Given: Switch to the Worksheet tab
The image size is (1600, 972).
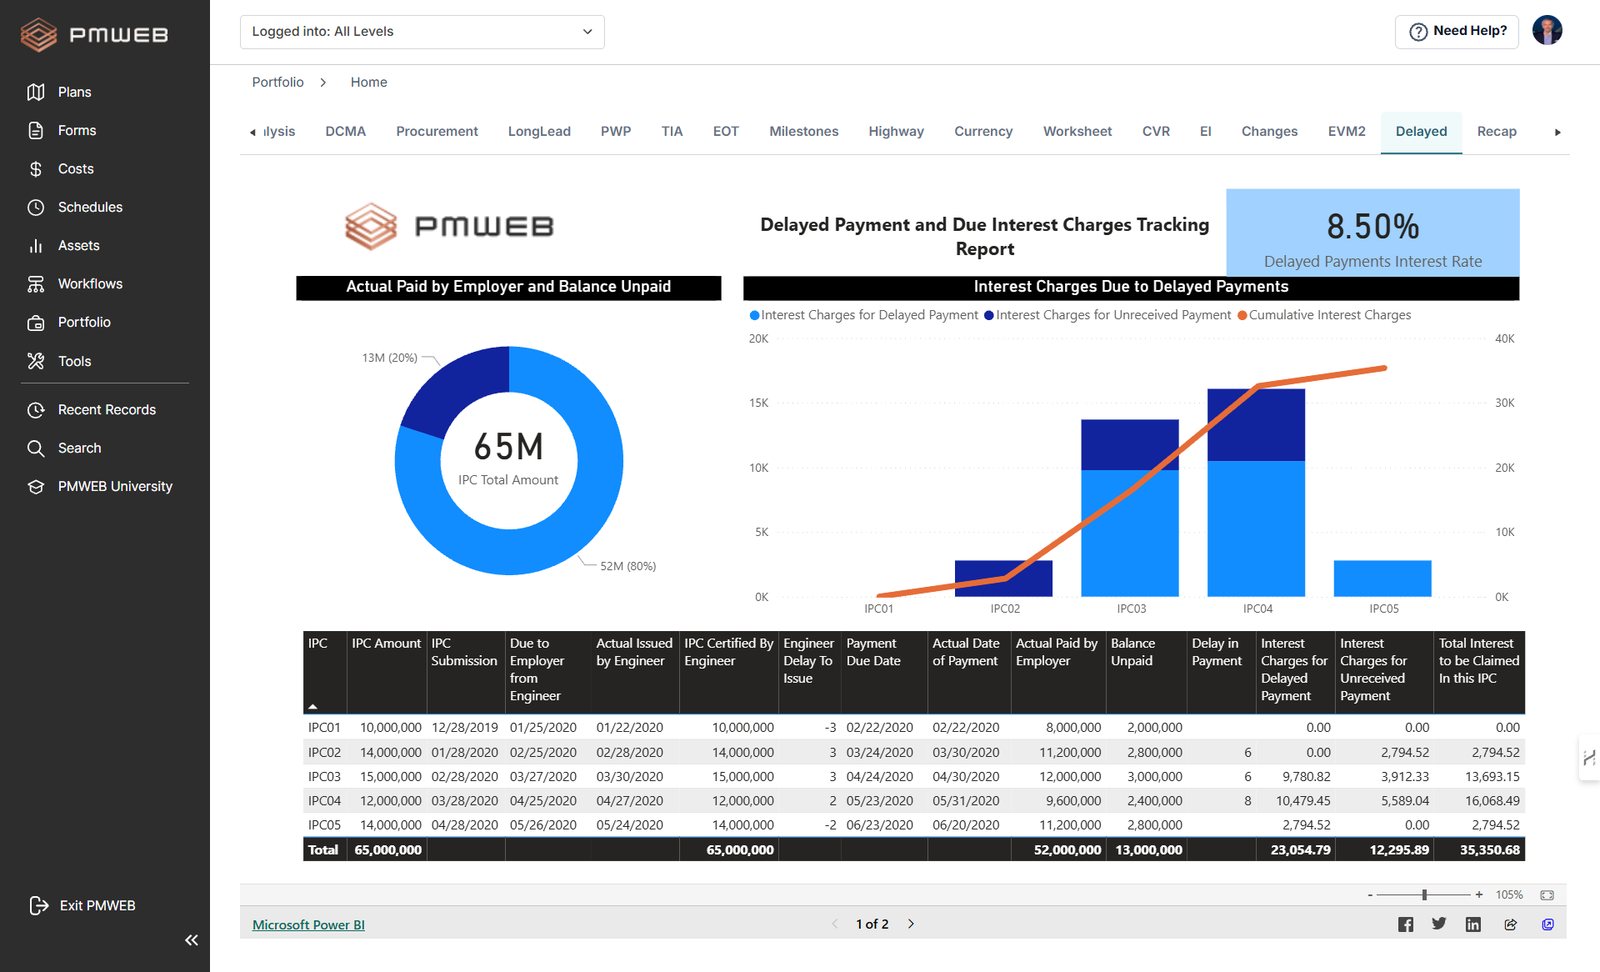Looking at the screenshot, I should pyautogui.click(x=1077, y=131).
